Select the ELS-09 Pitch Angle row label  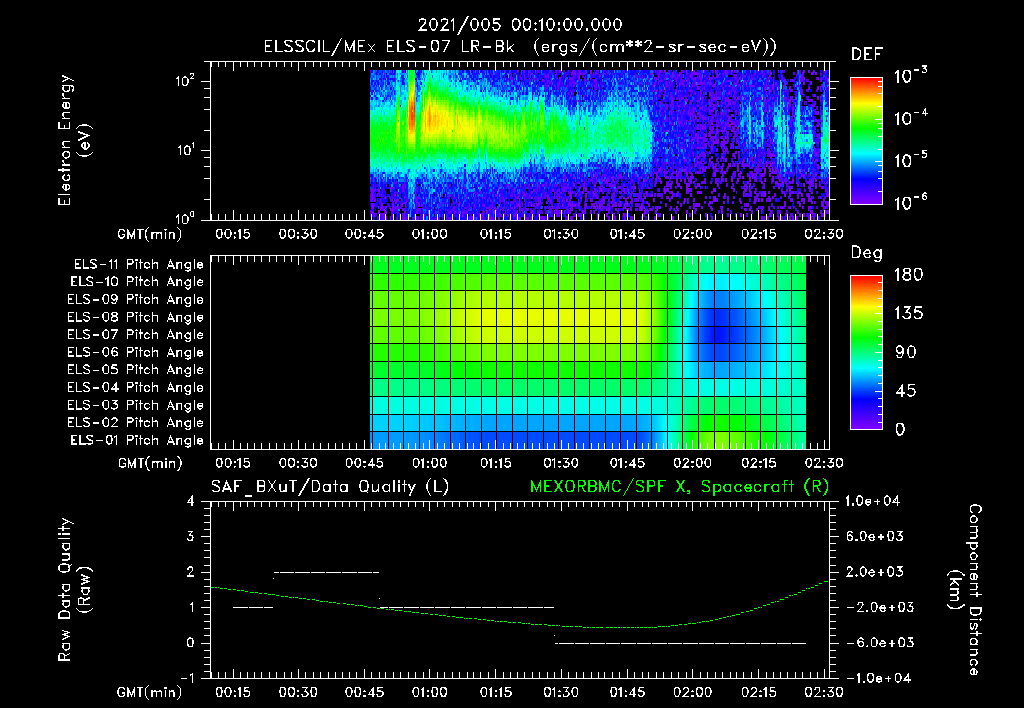pos(136,300)
